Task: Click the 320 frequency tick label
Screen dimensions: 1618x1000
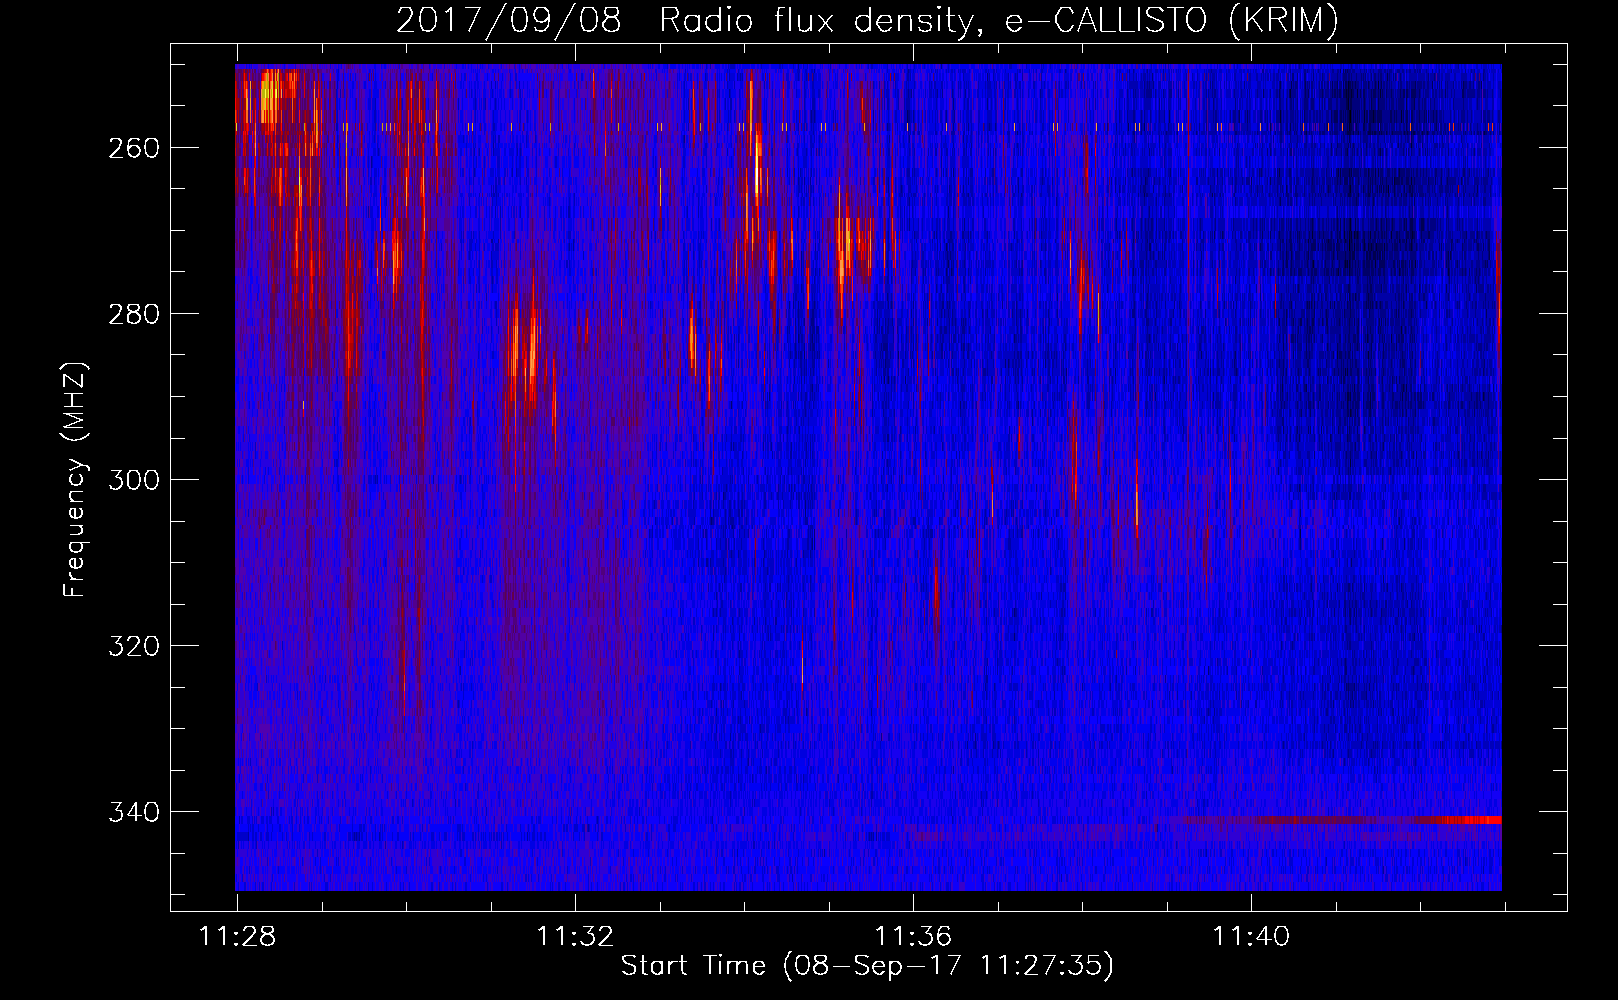Action: [134, 646]
